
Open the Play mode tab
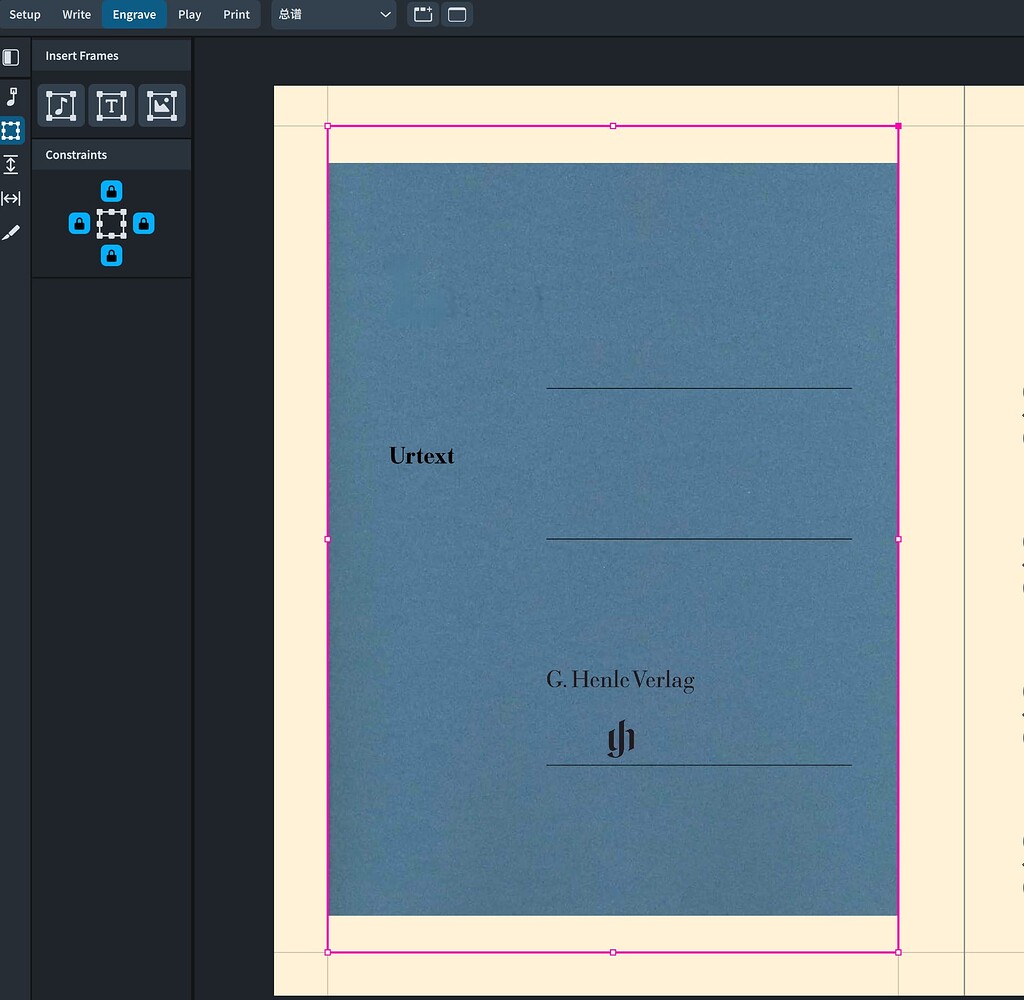(x=189, y=14)
